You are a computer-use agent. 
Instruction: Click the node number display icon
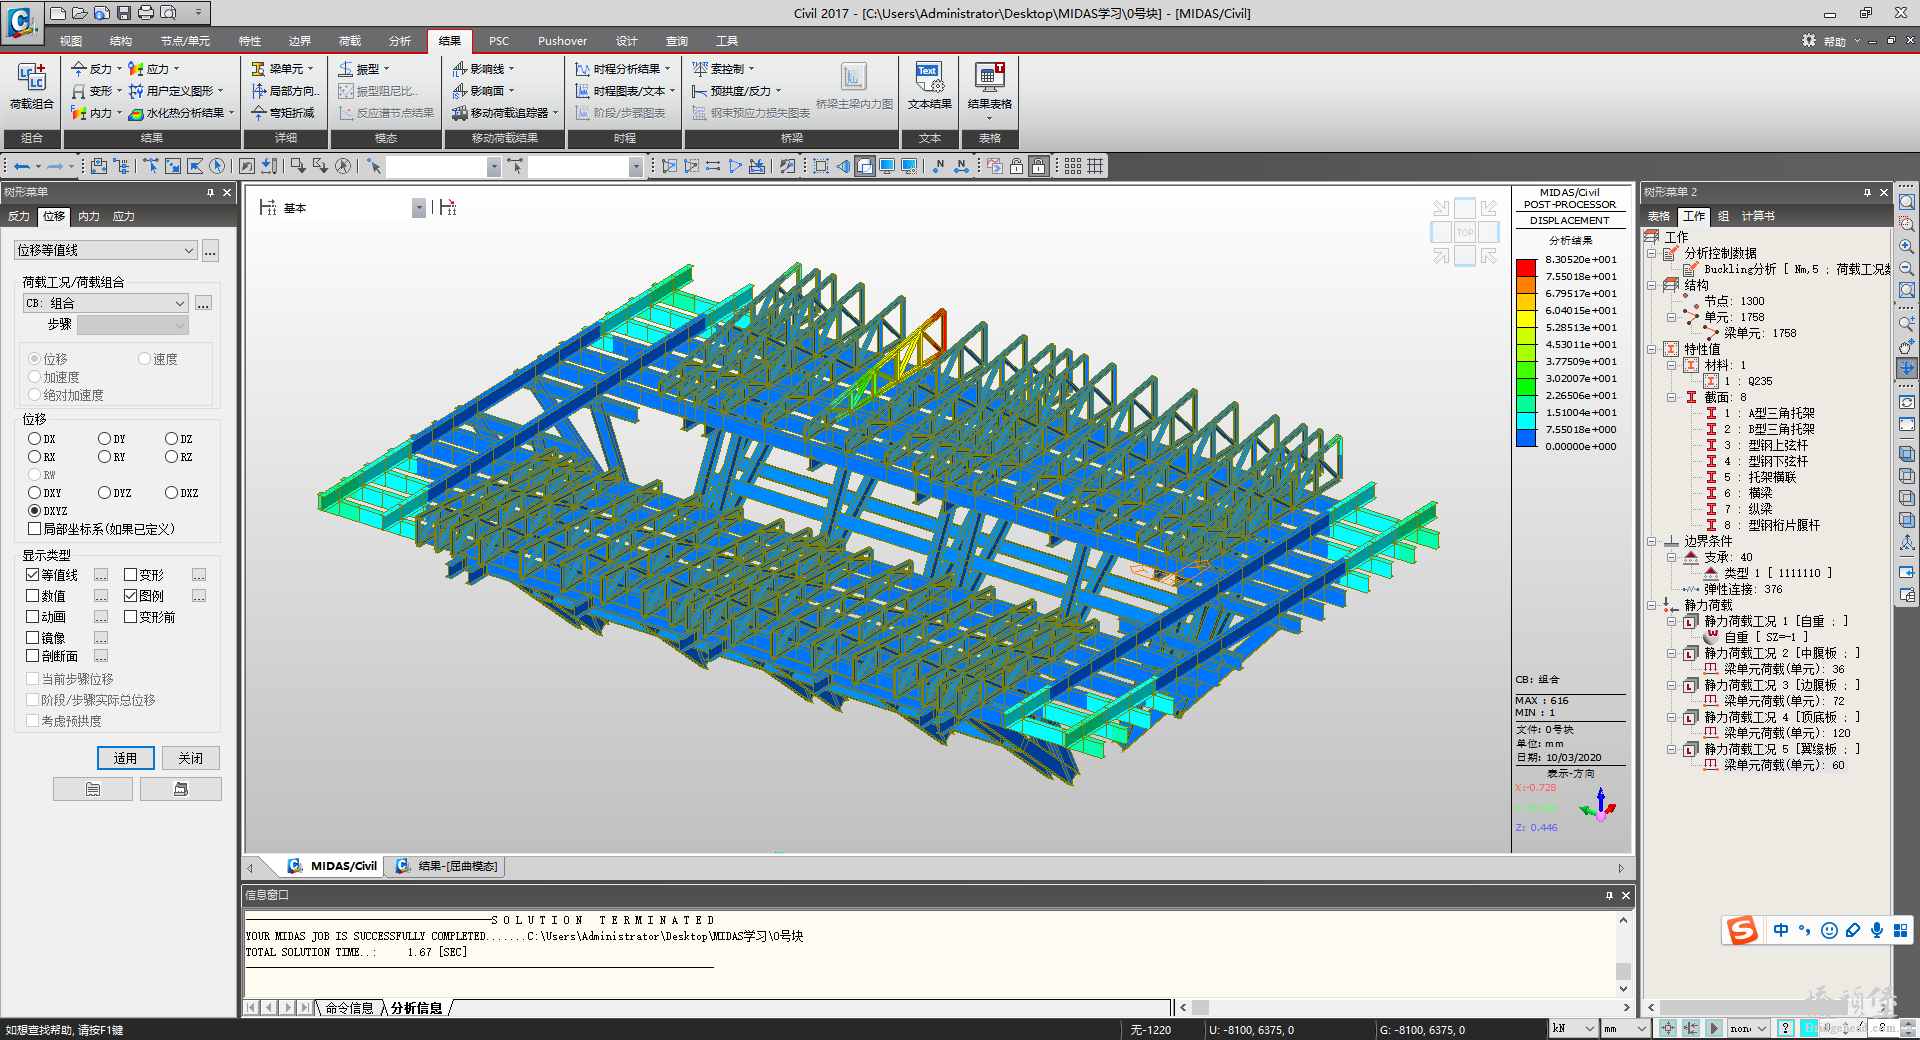point(939,166)
